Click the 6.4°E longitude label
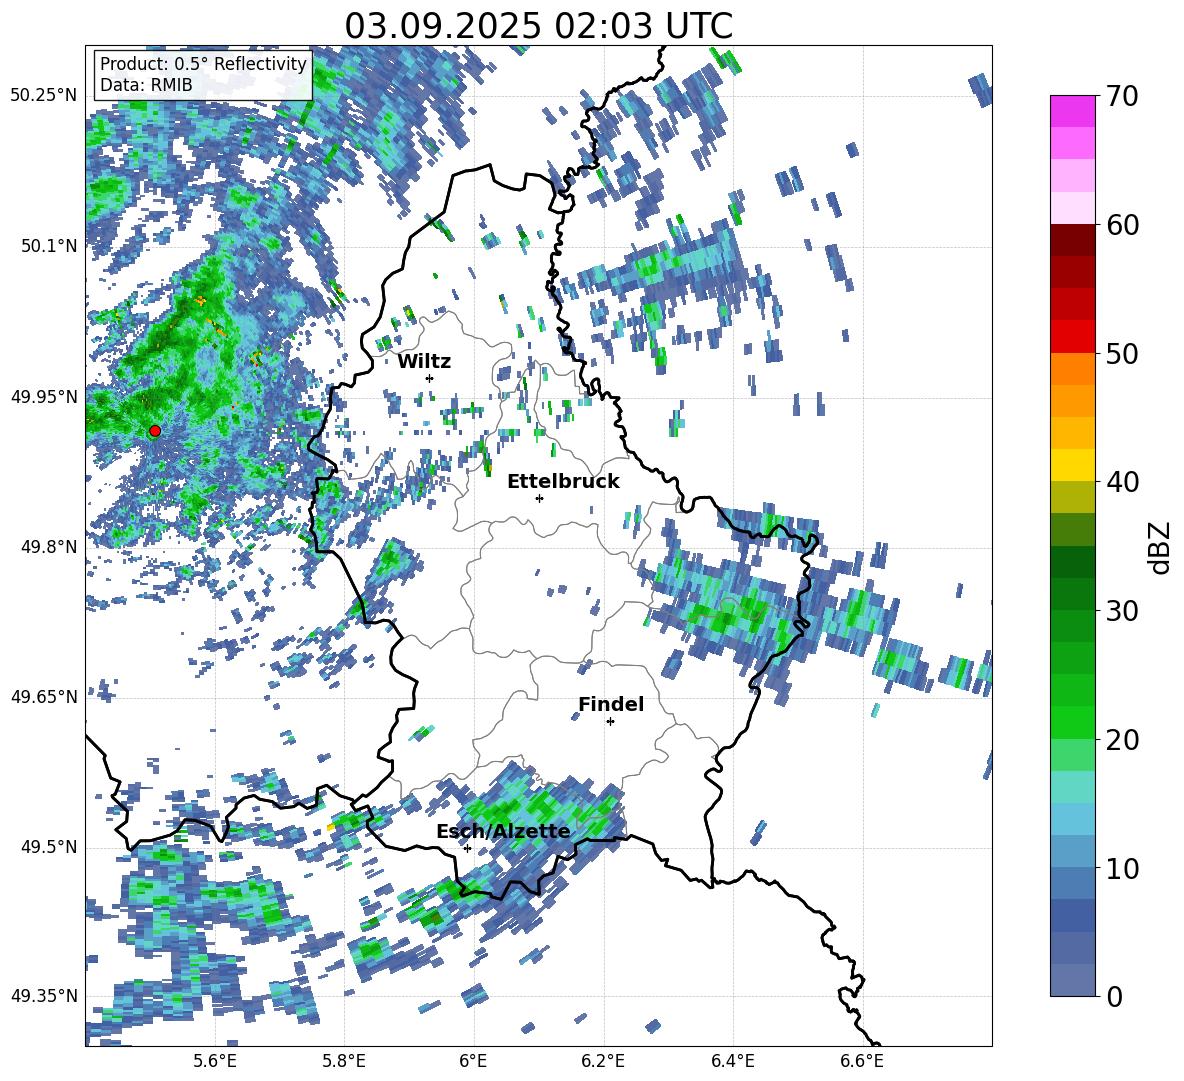Screen dimensions: 1184x1081 732,1061
